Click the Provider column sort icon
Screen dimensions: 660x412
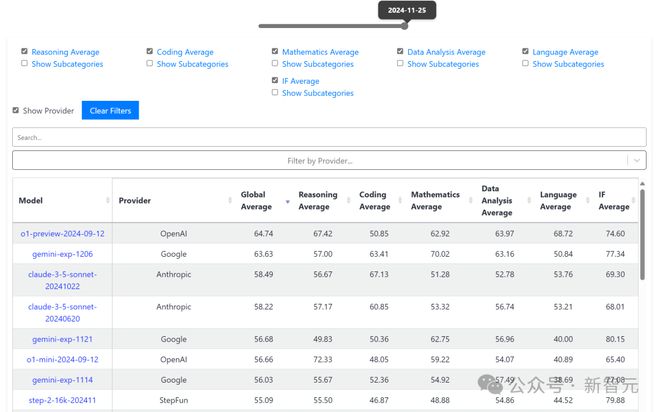coord(226,201)
